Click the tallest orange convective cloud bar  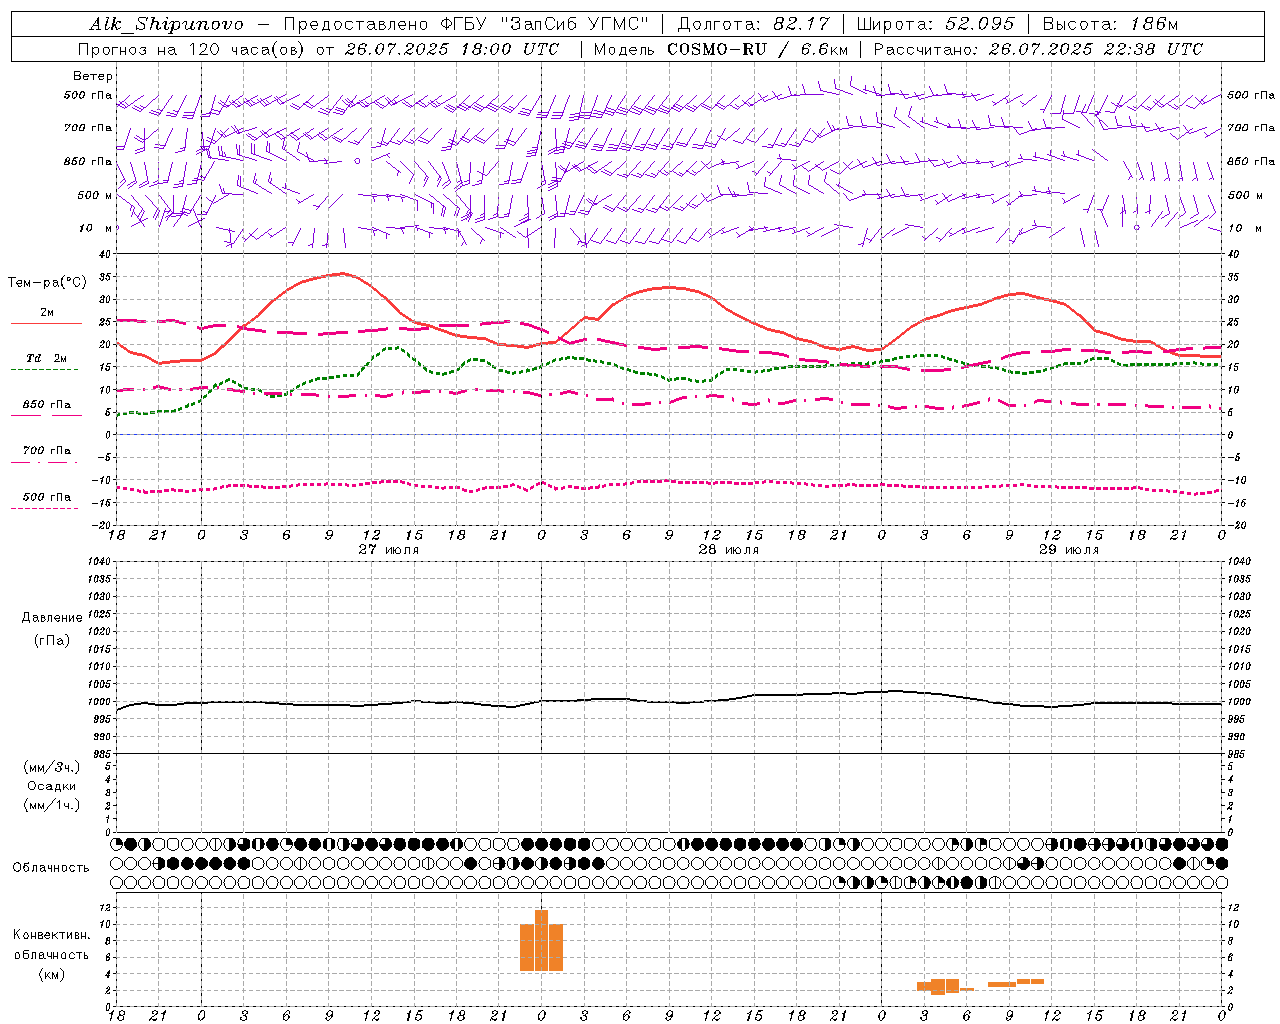pos(541,940)
